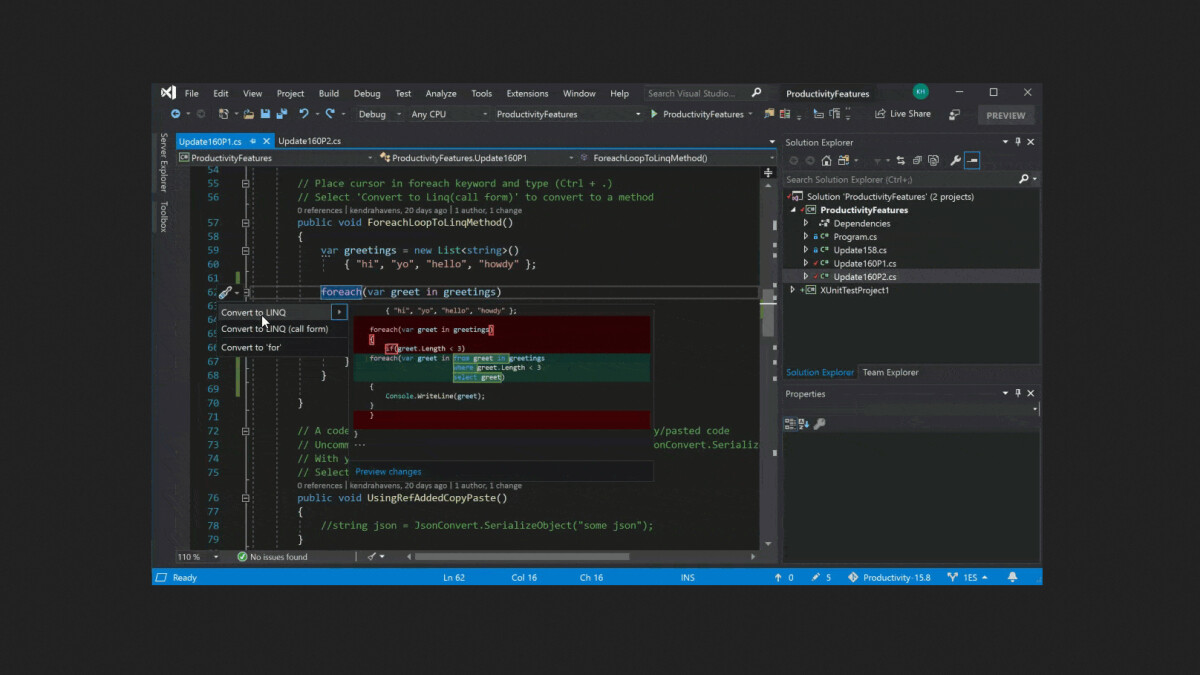Open Properties via the wrench icon

pyautogui.click(x=955, y=159)
